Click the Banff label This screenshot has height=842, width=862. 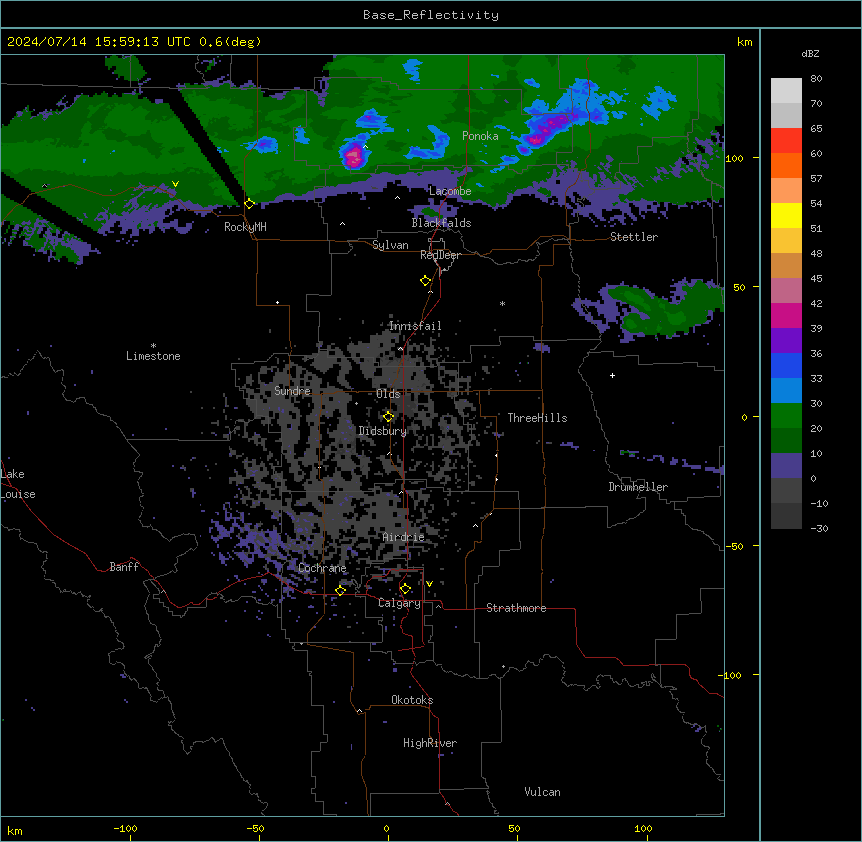click(x=124, y=567)
